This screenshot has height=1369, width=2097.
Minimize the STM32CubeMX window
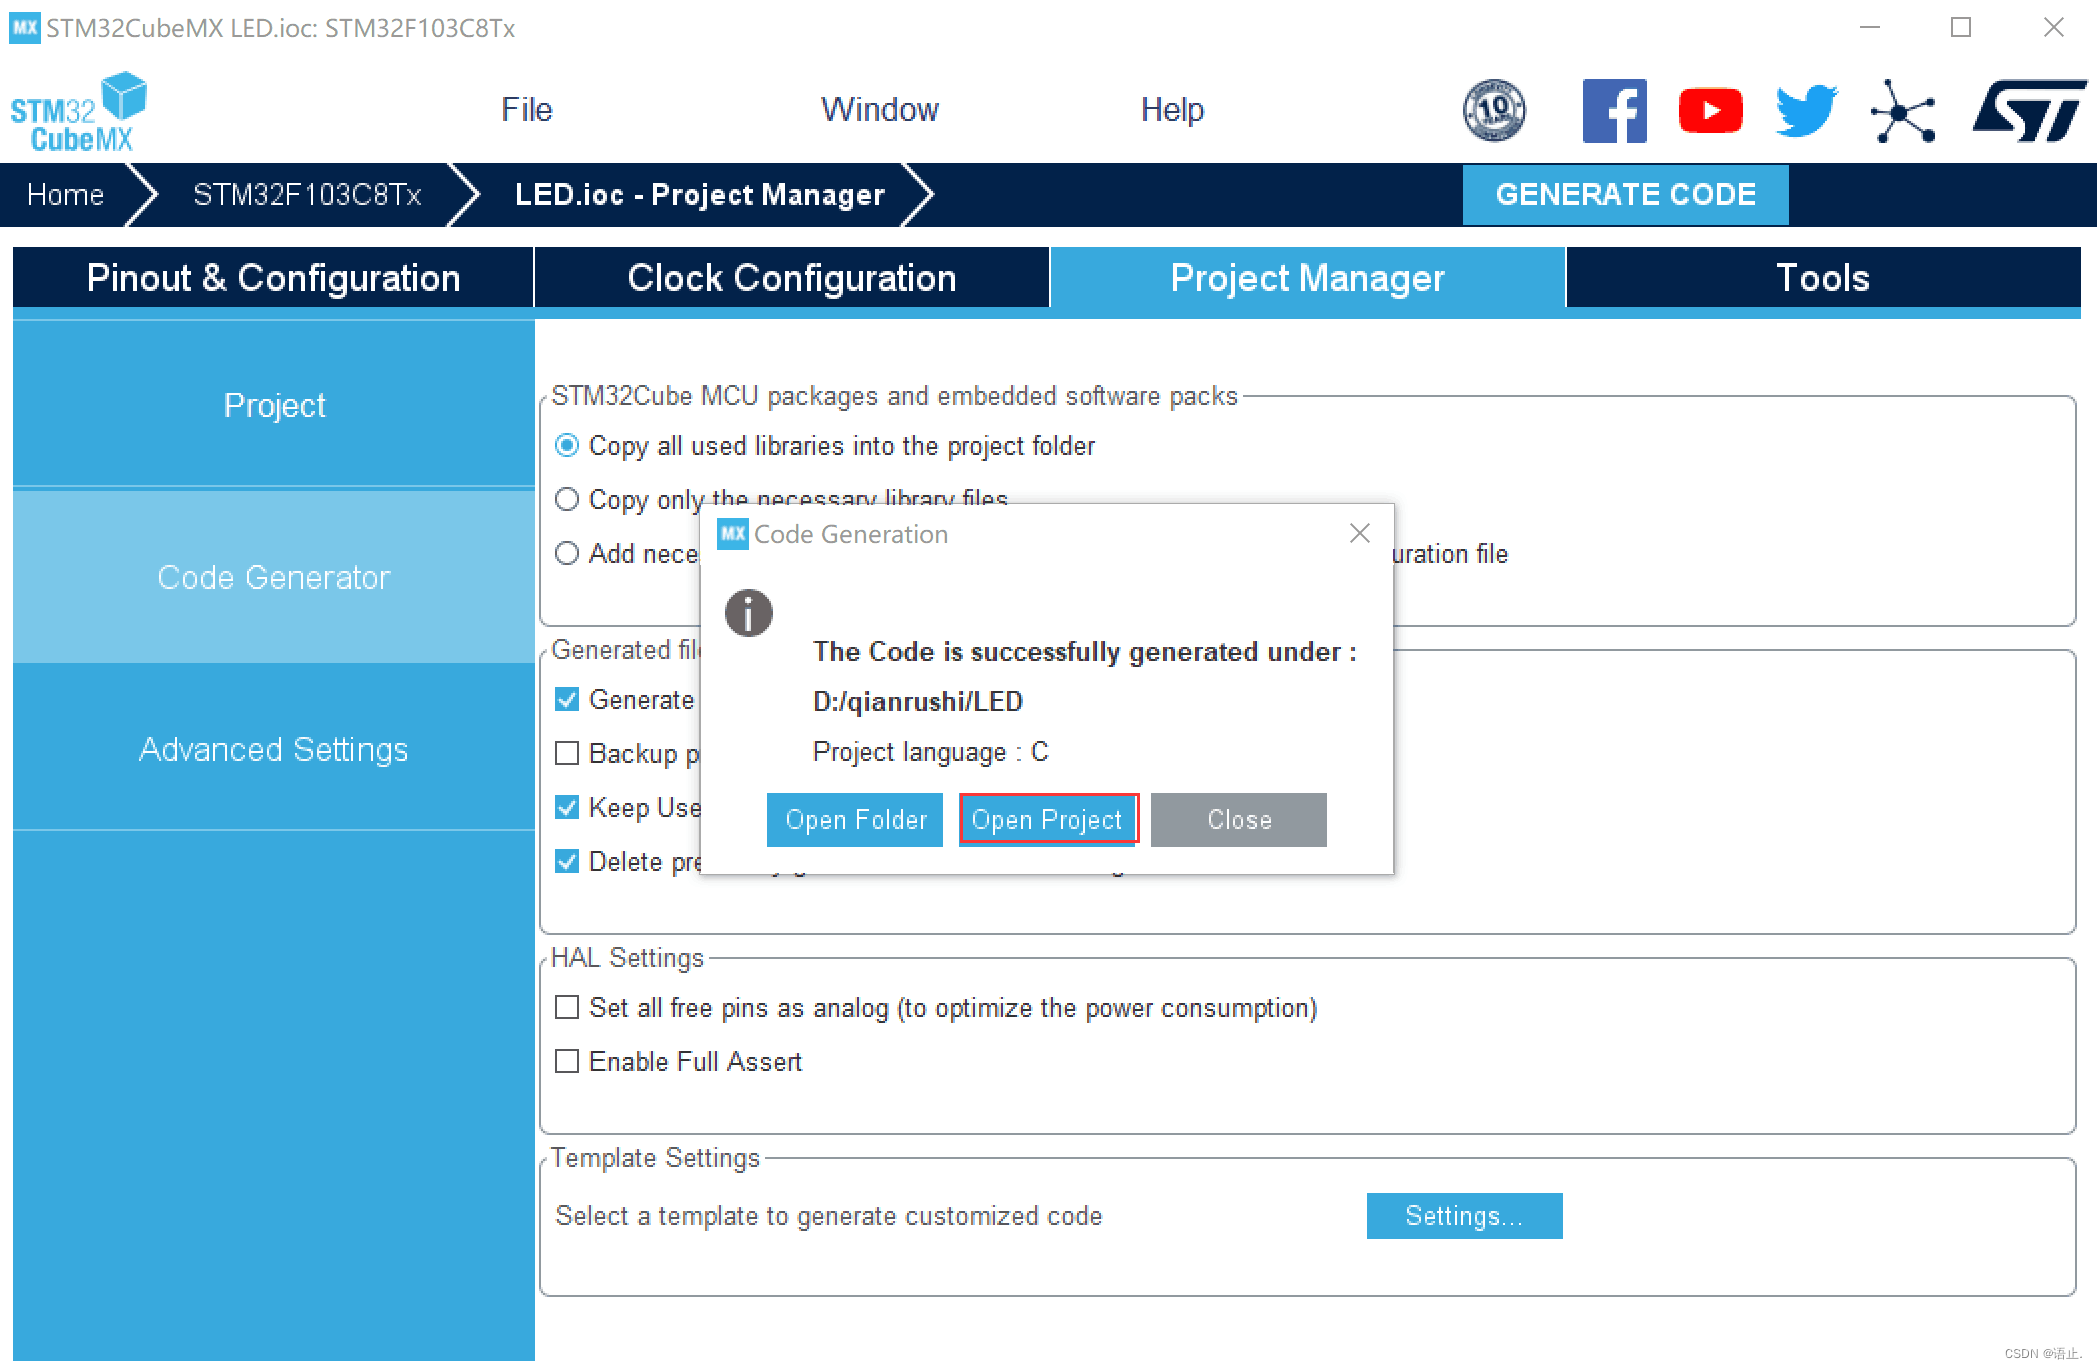pos(1869,27)
